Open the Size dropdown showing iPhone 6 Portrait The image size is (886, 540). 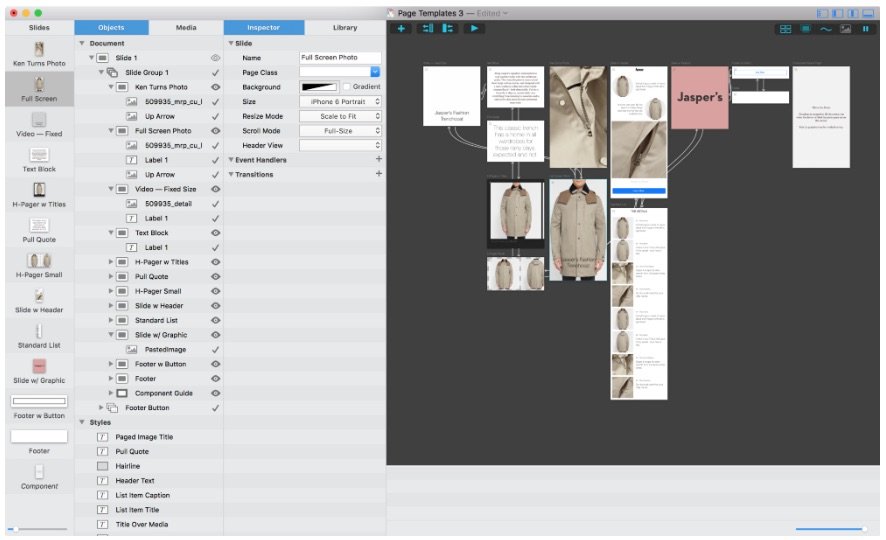[x=340, y=102]
